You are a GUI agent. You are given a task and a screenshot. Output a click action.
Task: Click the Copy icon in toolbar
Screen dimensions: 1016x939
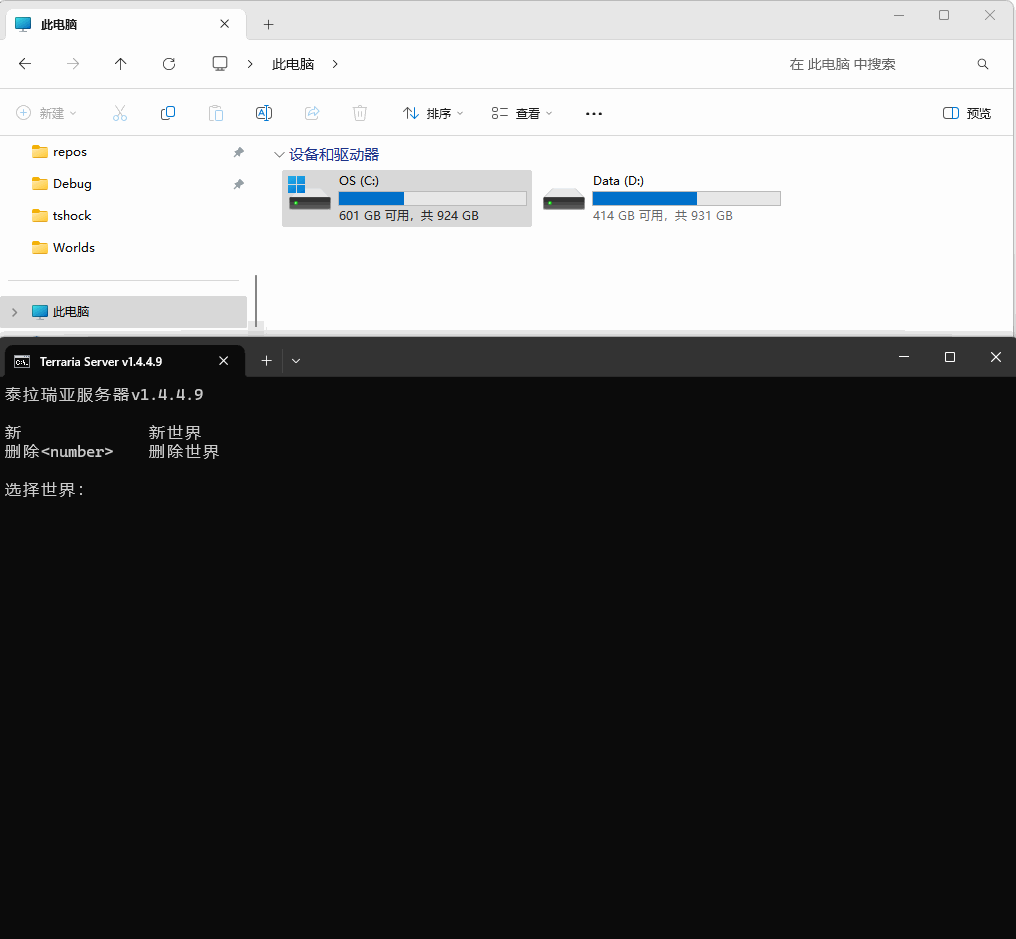(x=168, y=113)
